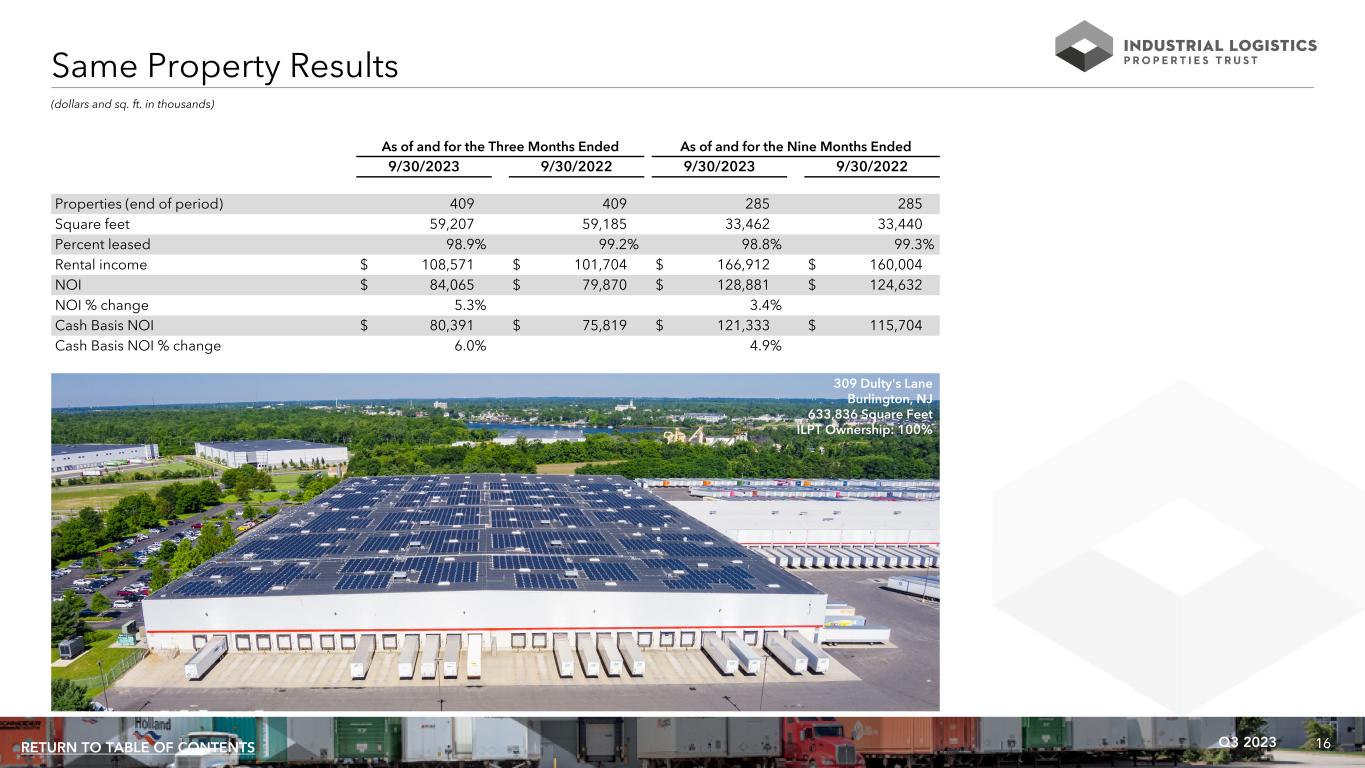Click the Square feet row label

point(92,224)
